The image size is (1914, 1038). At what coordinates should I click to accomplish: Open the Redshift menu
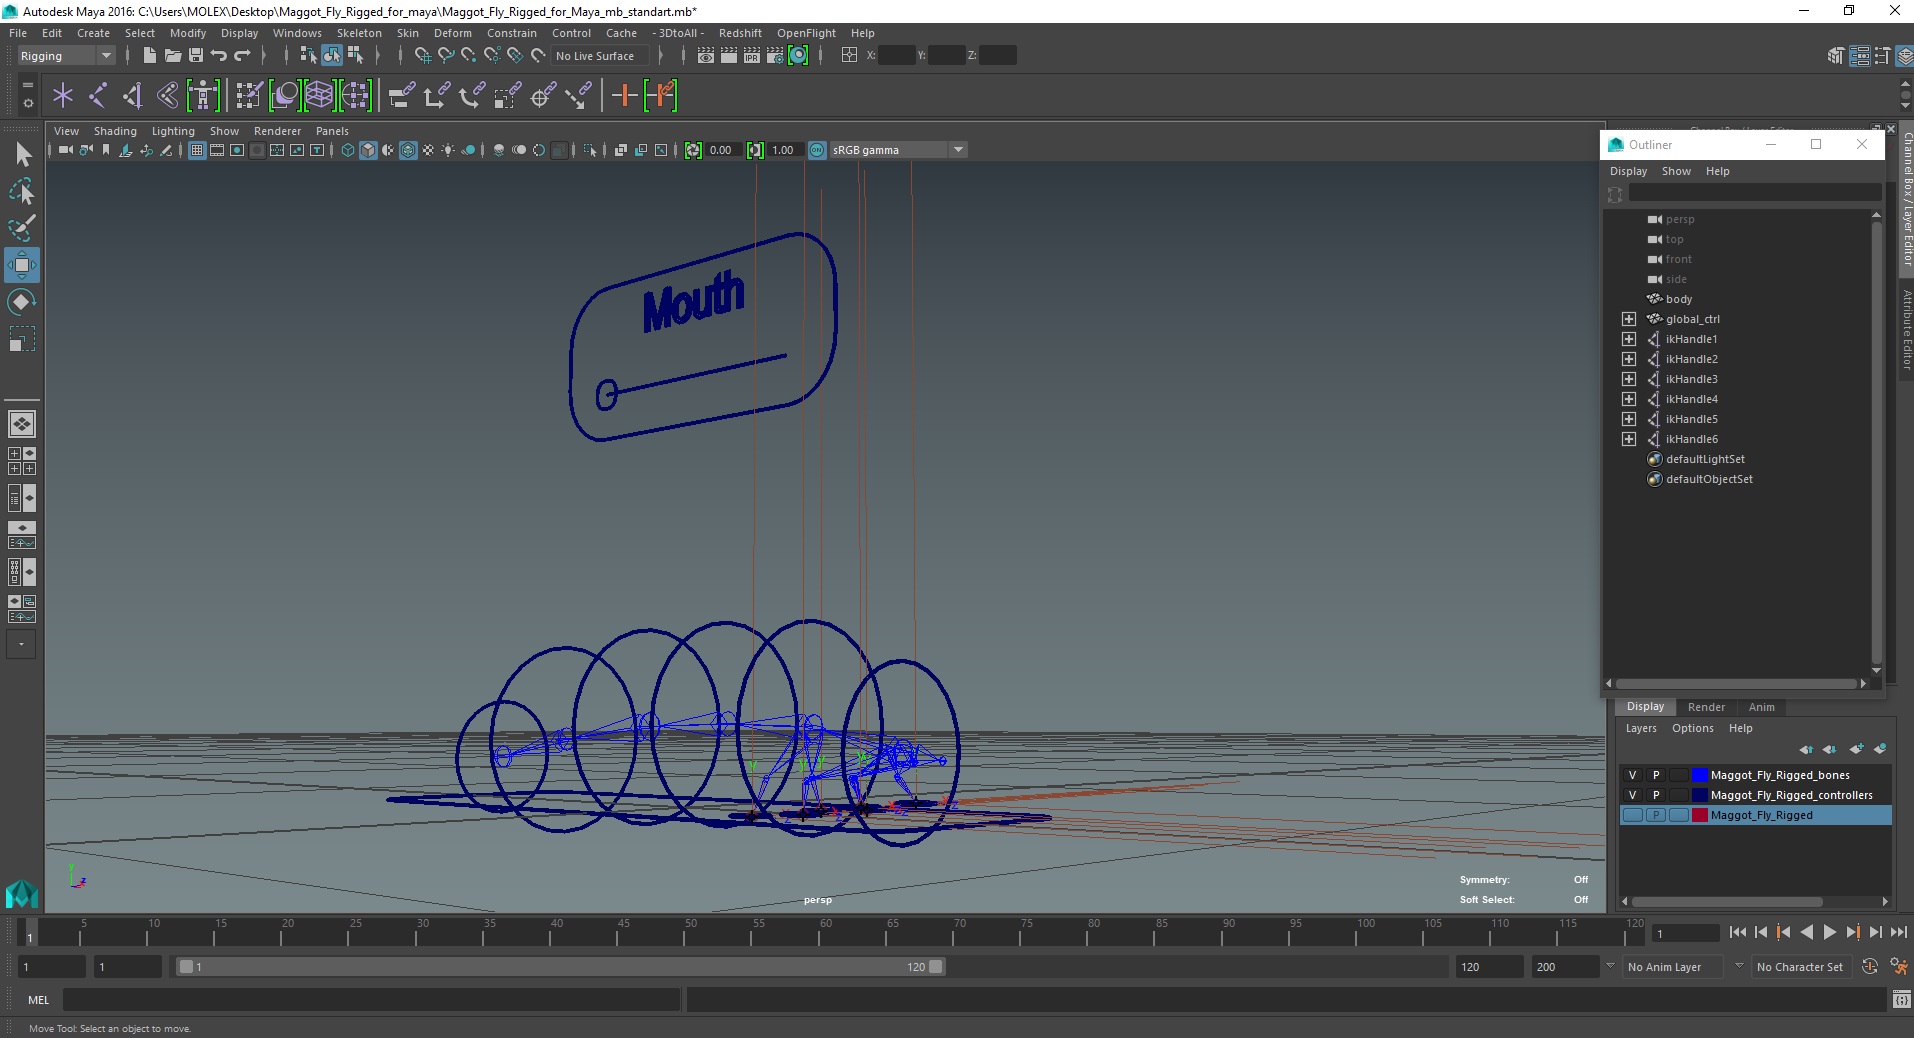click(x=740, y=33)
